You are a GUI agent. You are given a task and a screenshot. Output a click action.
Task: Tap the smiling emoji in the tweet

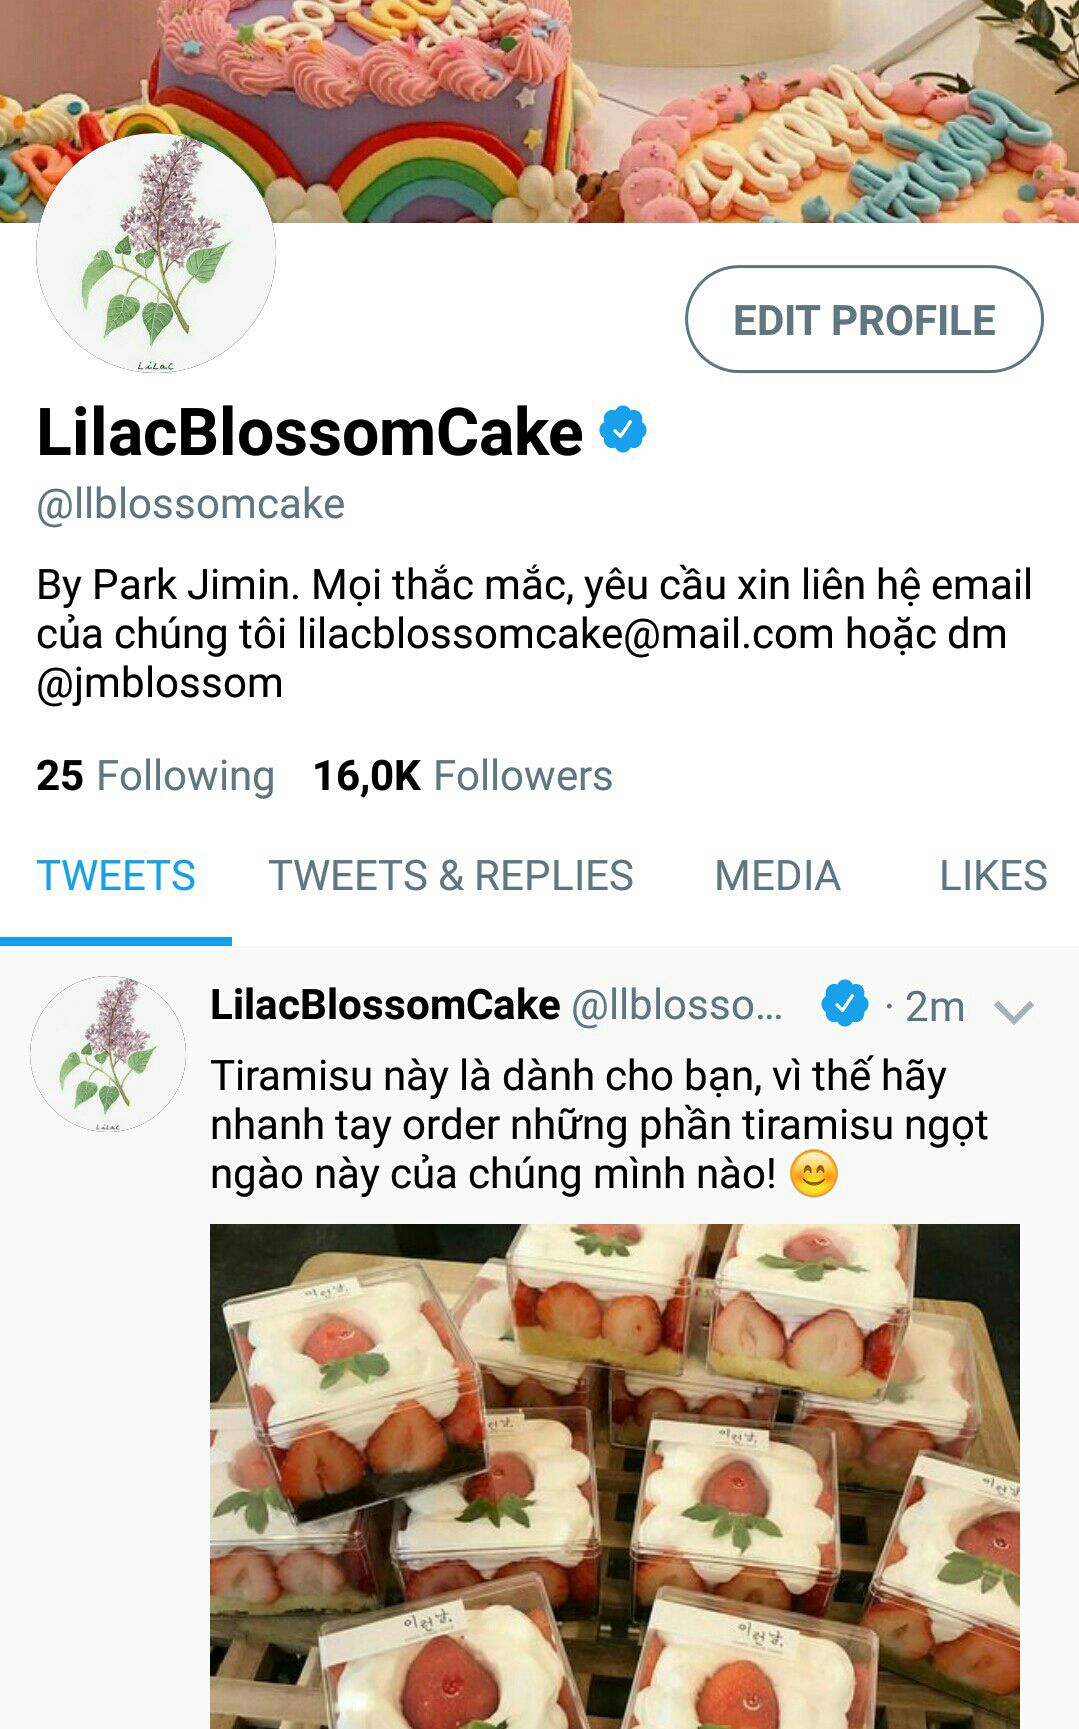(813, 1174)
